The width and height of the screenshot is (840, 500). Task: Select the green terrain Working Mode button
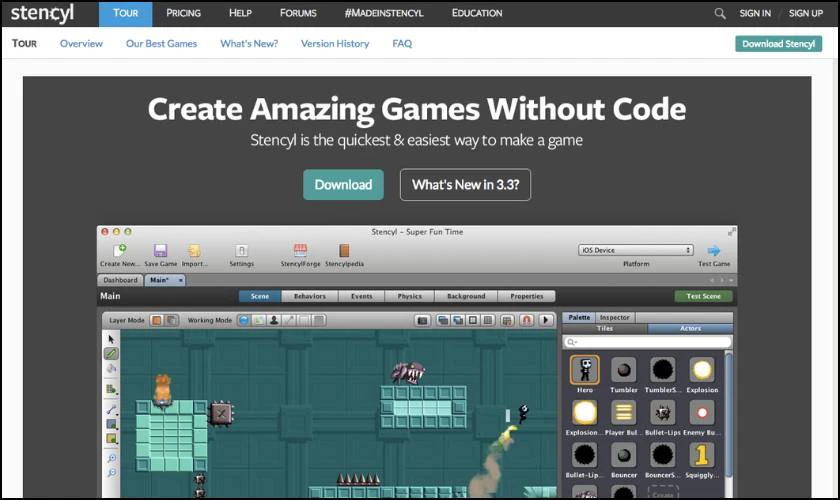click(x=259, y=320)
